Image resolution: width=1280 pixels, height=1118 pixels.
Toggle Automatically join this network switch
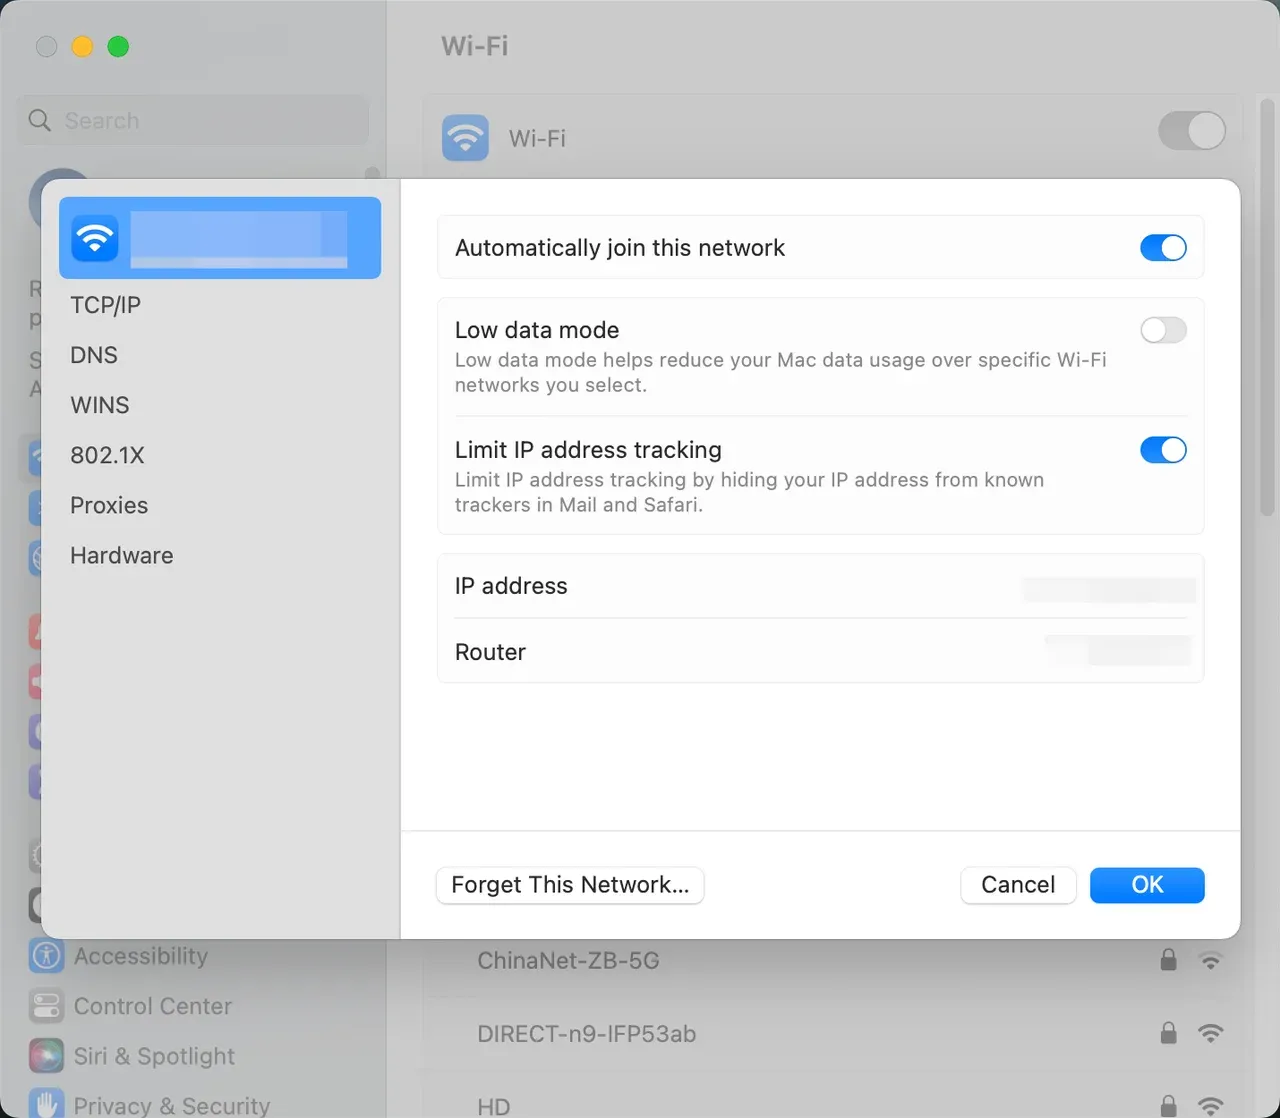coord(1163,248)
